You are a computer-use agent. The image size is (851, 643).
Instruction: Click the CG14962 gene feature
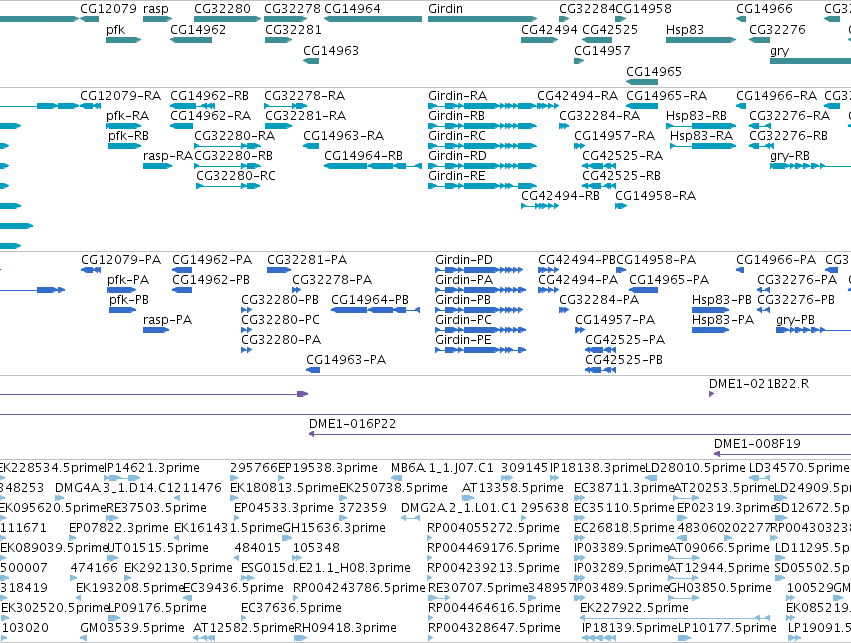(x=191, y=40)
